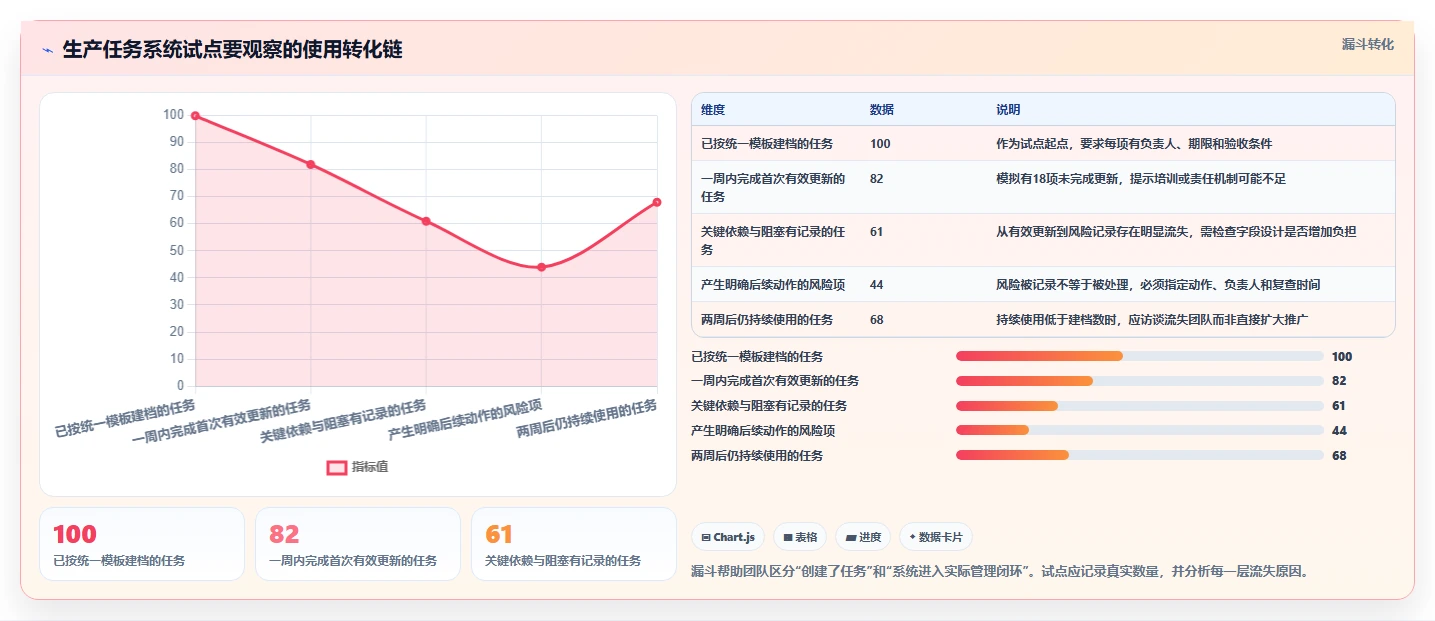Viewport: 1435px width, 621px height.
Task: Click table cell 一周内完成首次有效更新的任务
Action: [x=774, y=188]
